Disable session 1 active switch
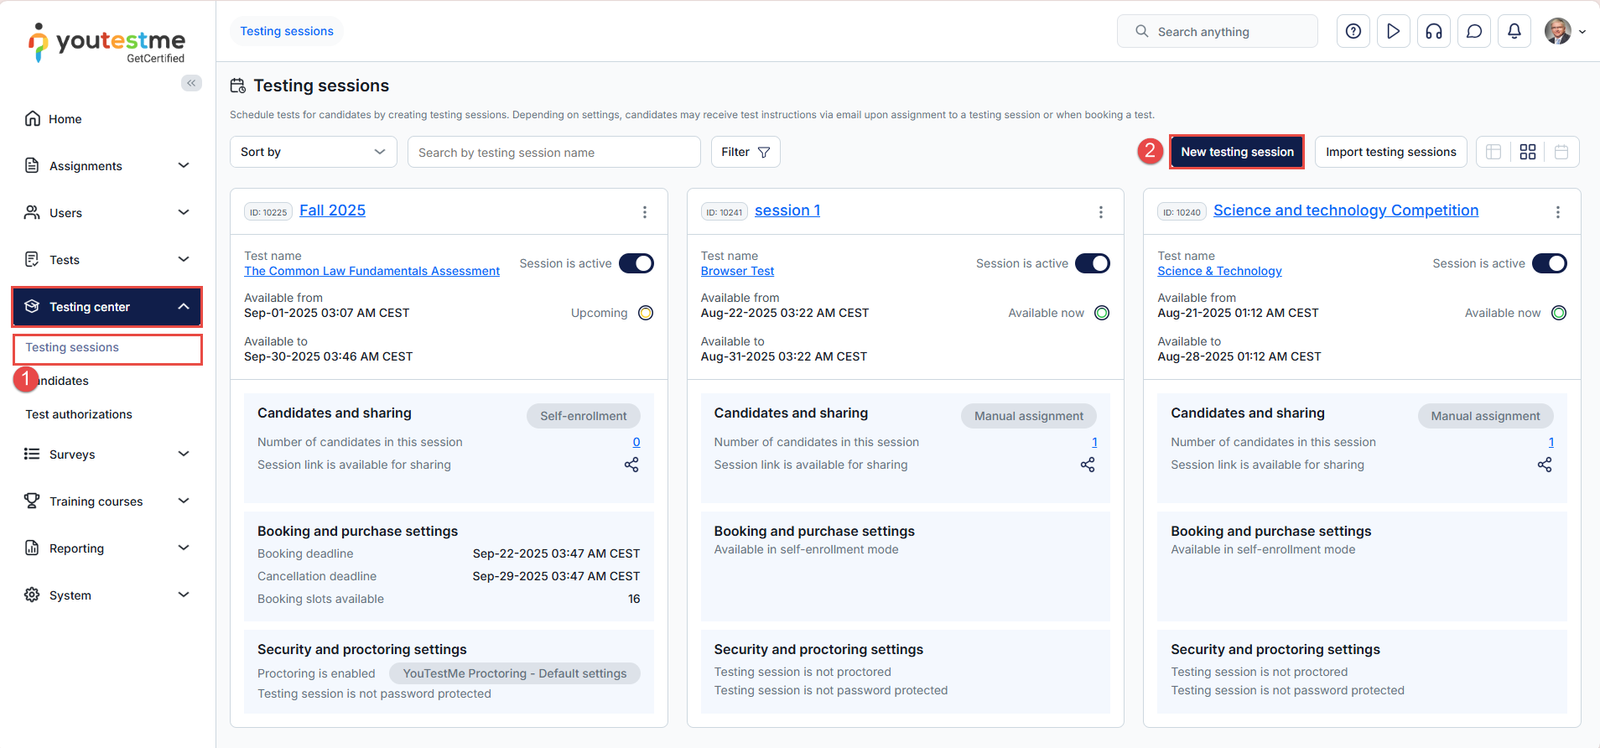1600x748 pixels. pyautogui.click(x=1092, y=263)
